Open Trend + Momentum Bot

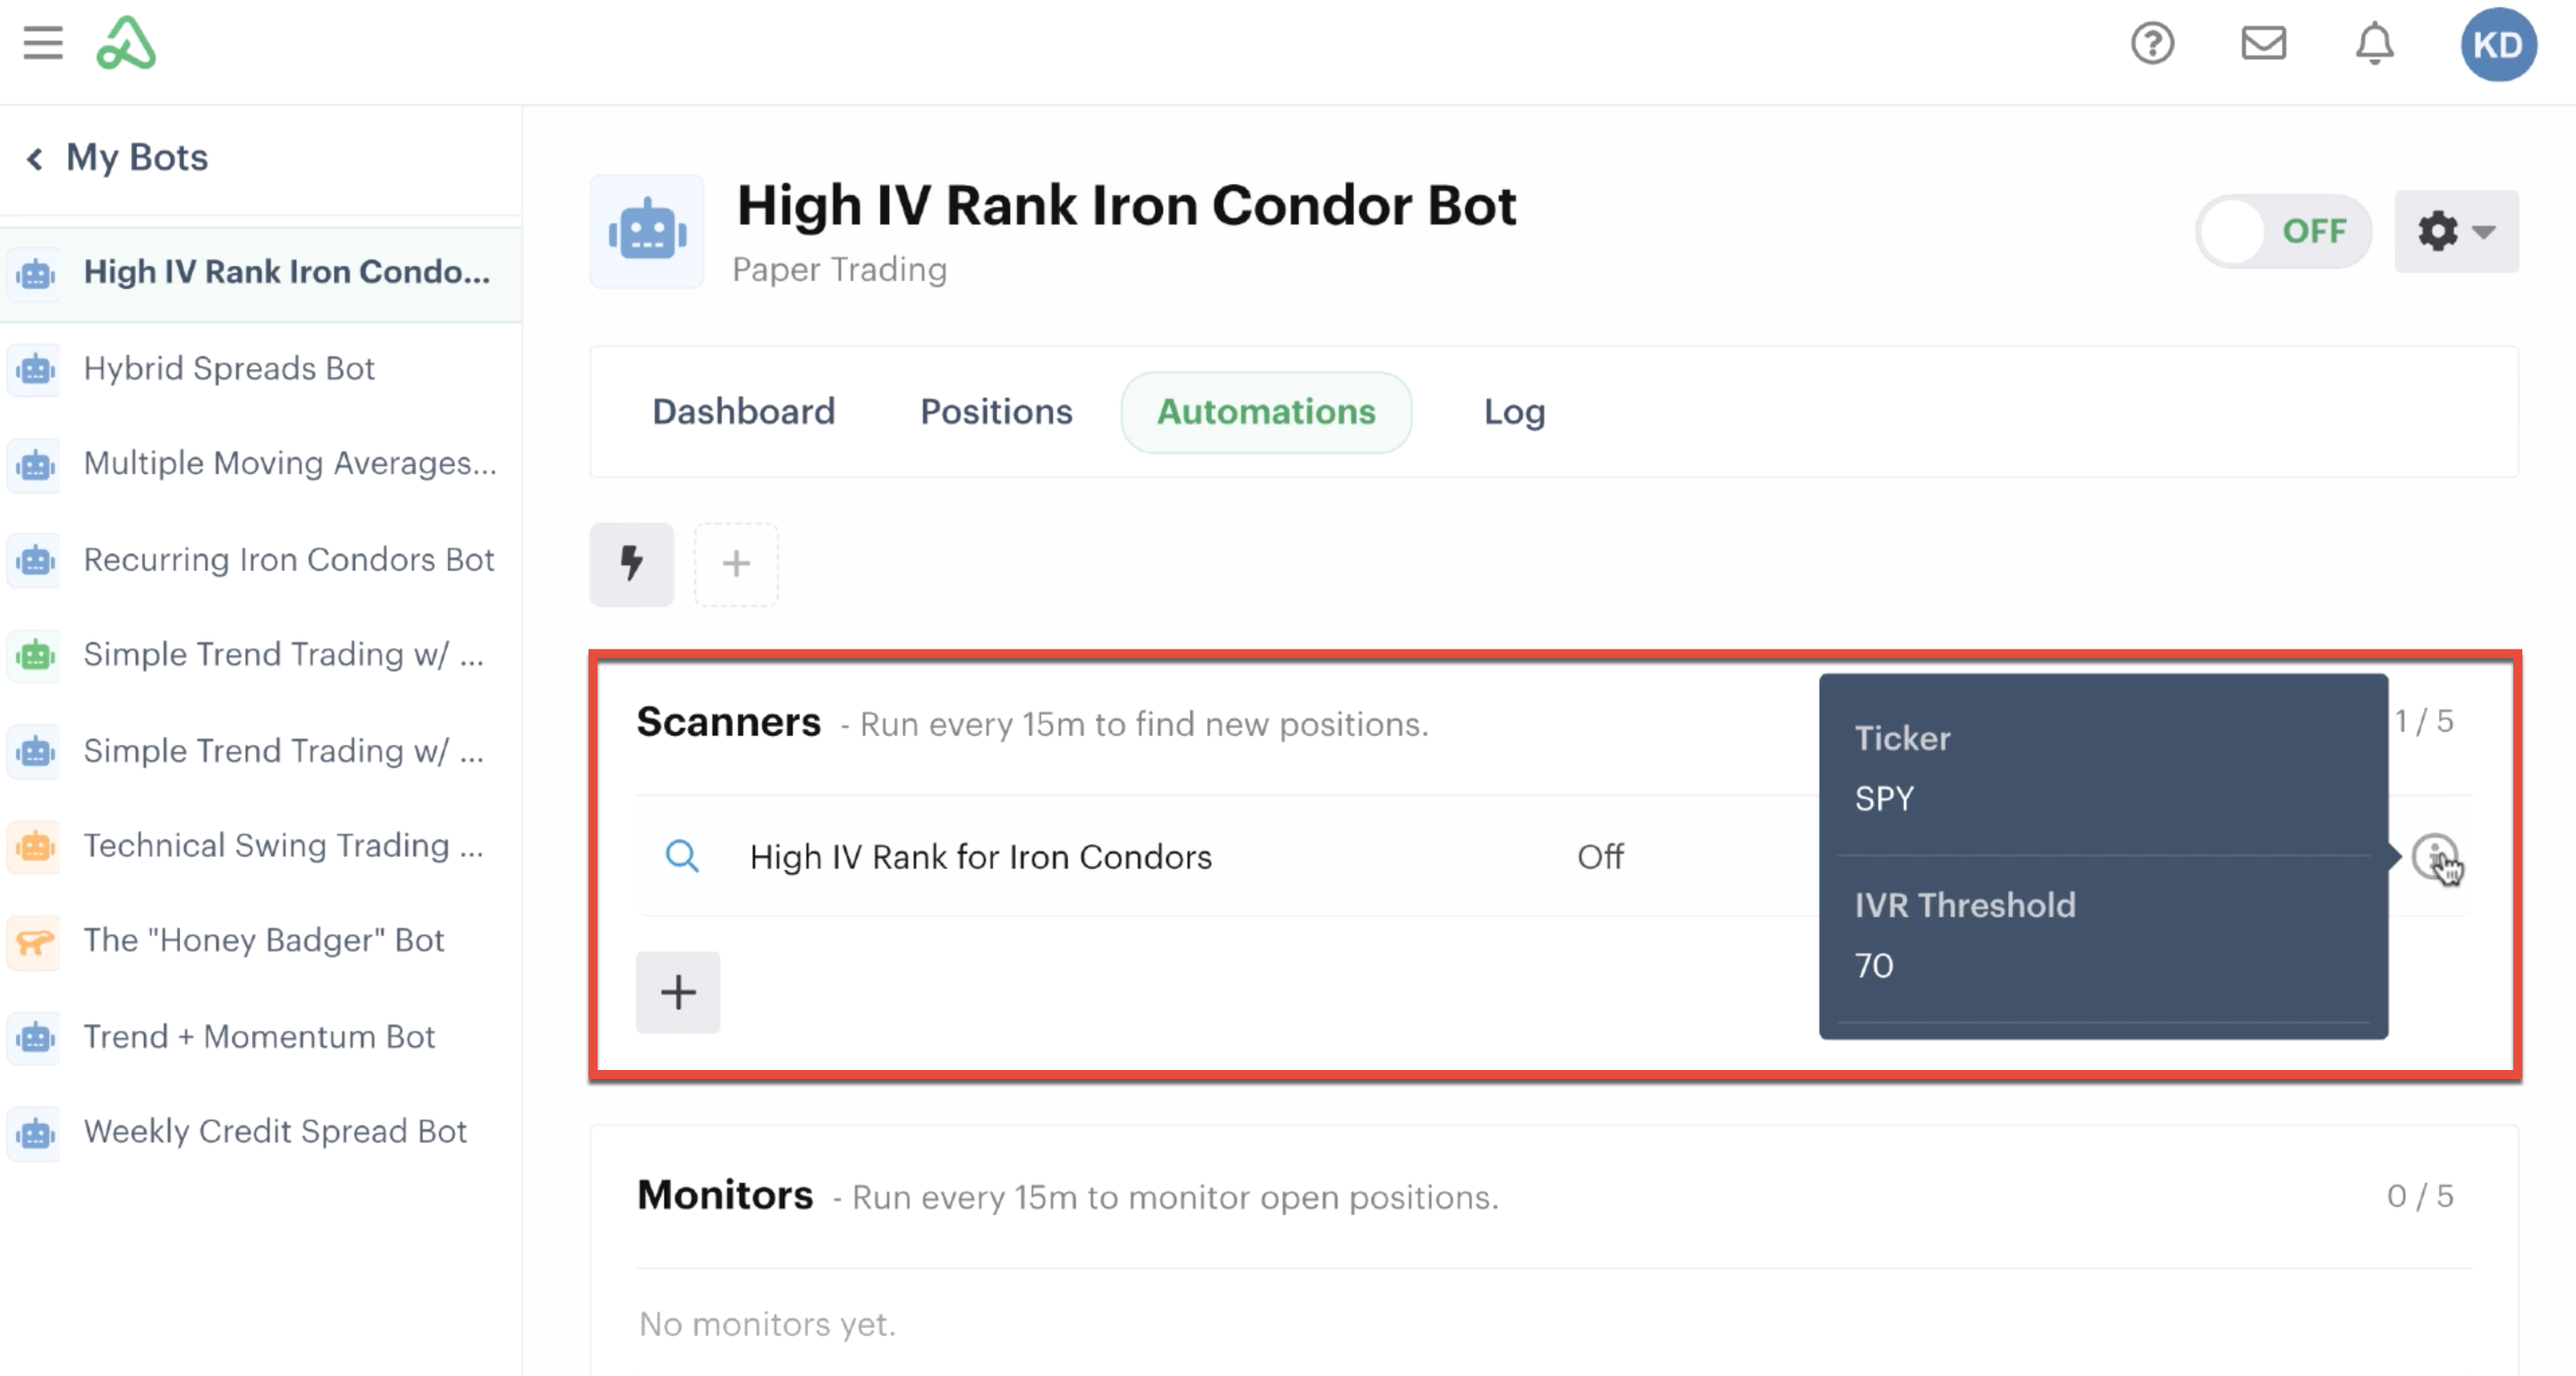[260, 1037]
